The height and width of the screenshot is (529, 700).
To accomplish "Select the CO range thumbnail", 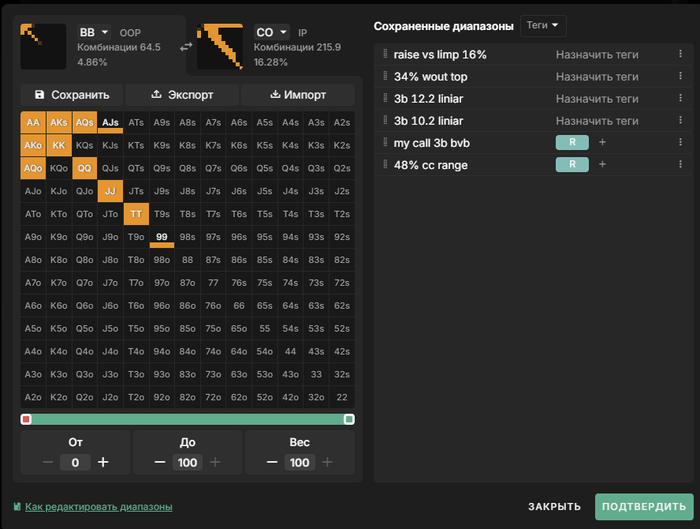I will click(220, 46).
